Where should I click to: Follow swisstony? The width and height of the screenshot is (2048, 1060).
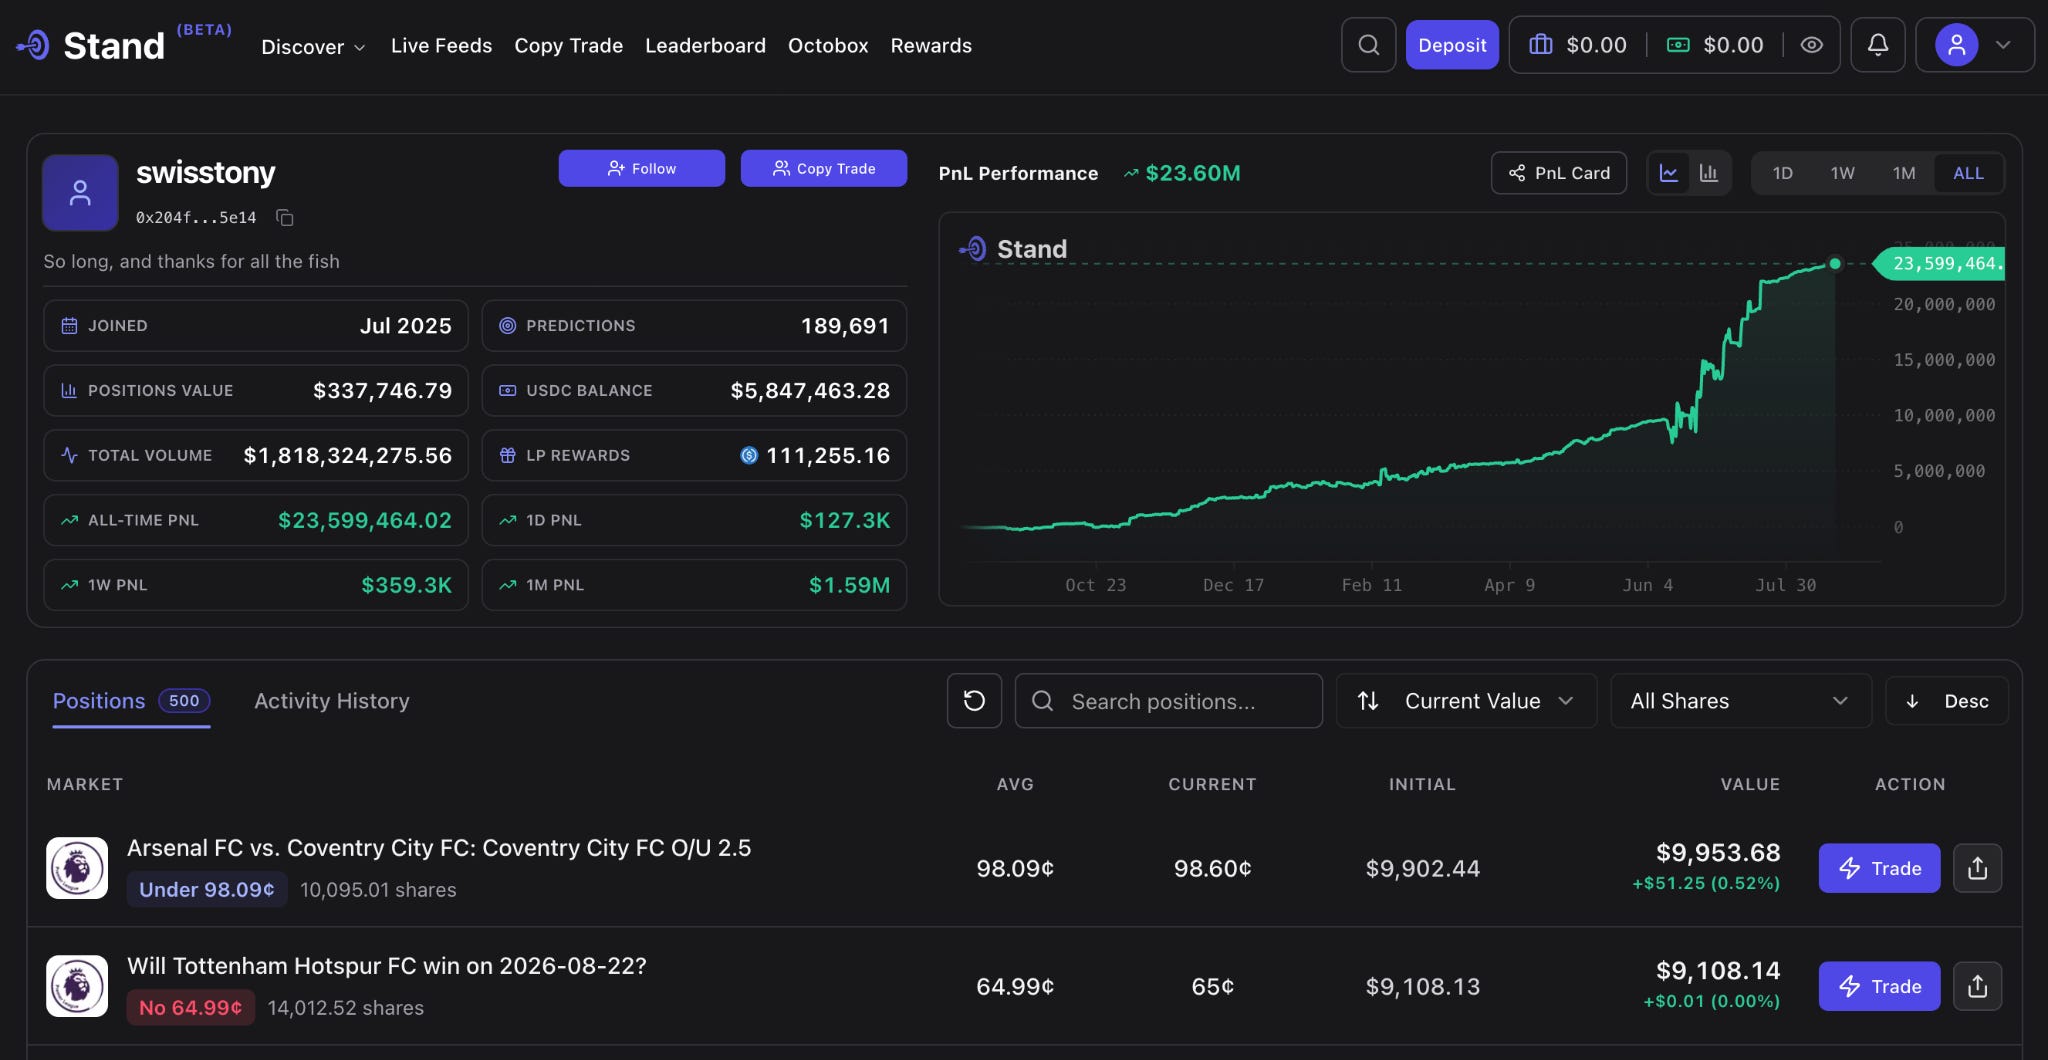641,168
